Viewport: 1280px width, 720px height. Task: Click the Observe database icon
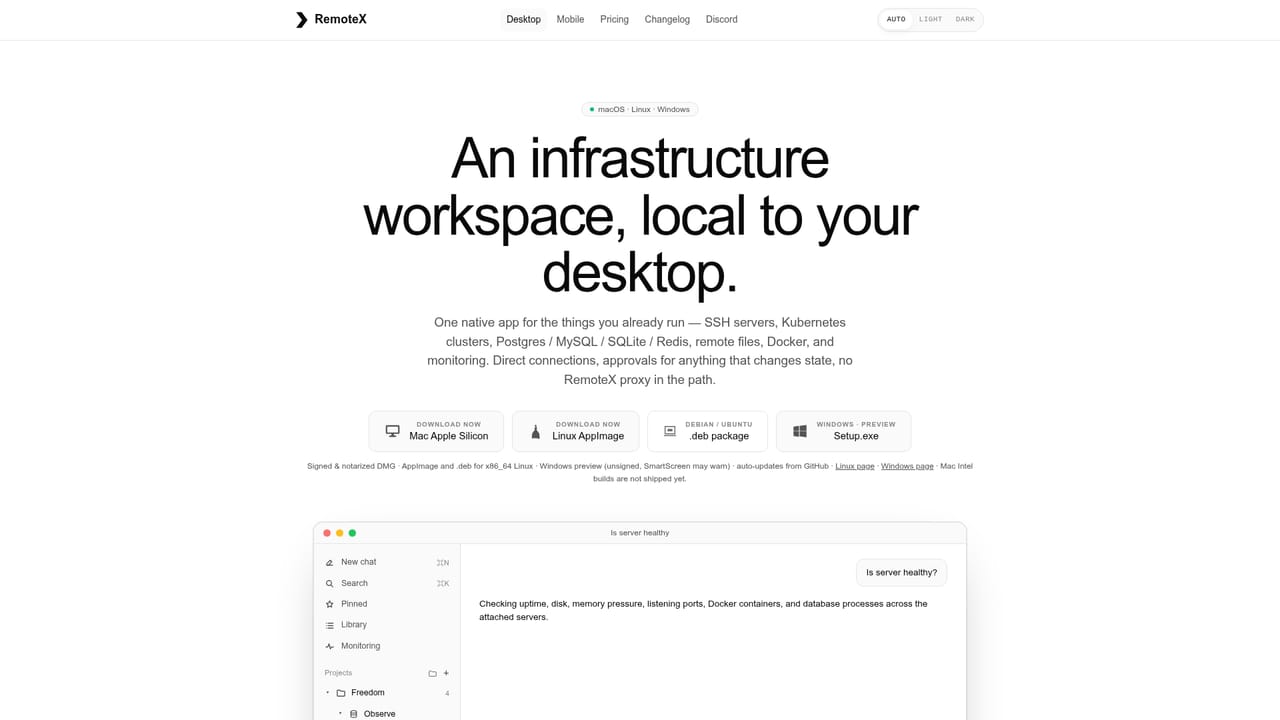coord(354,714)
